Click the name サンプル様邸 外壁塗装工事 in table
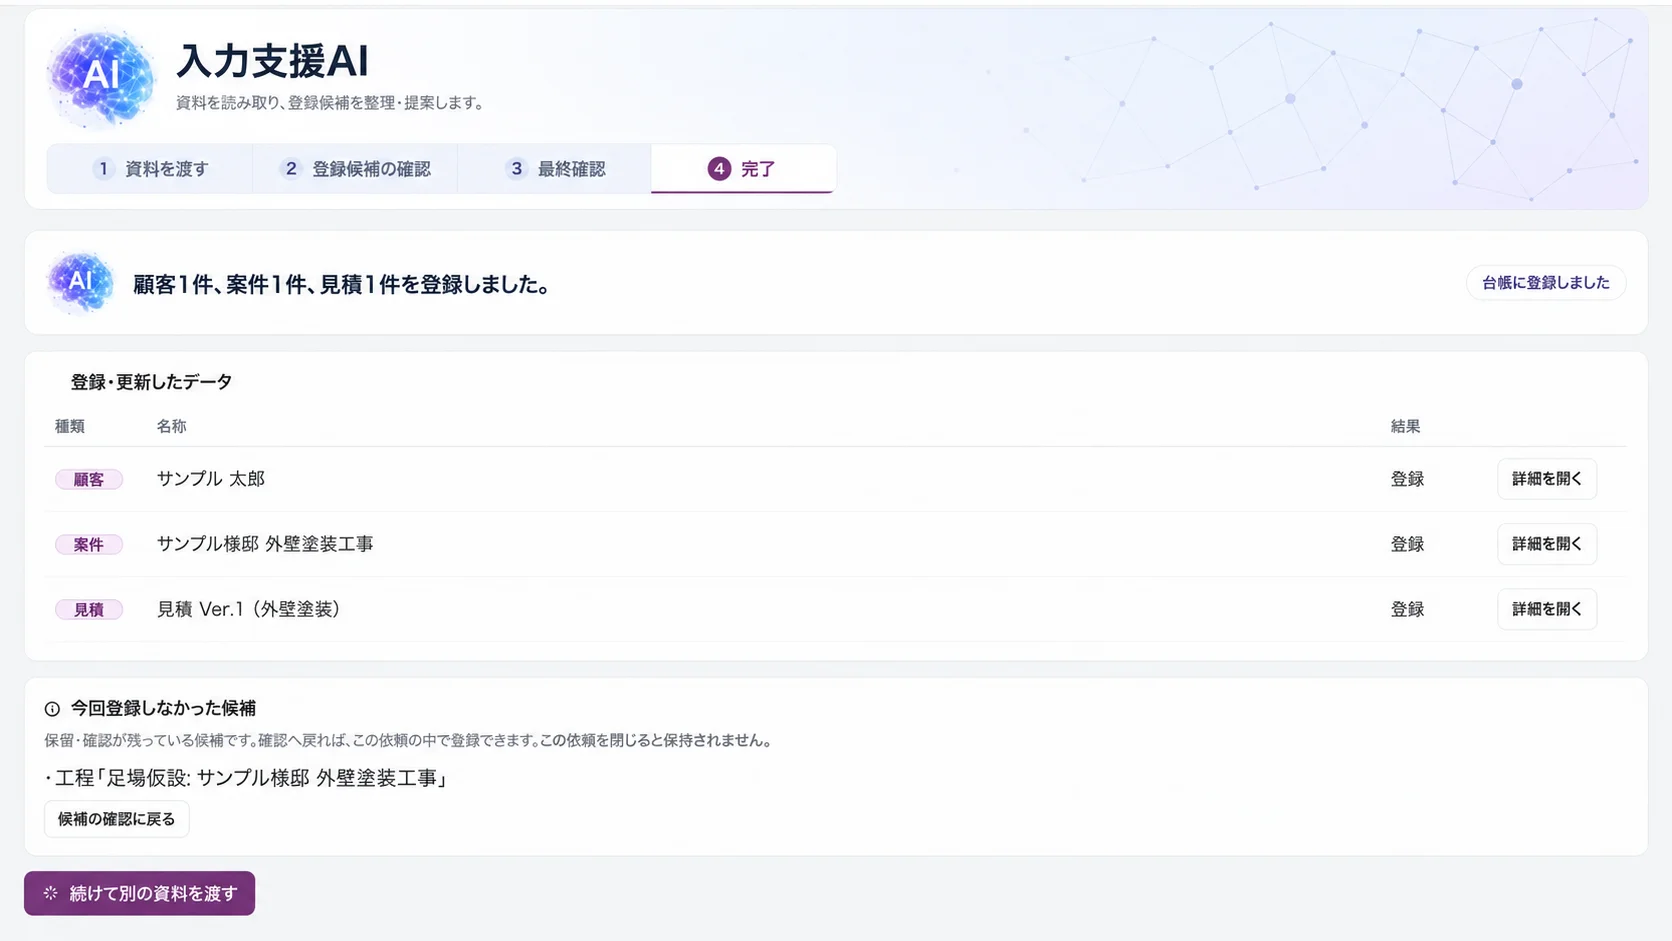Image resolution: width=1672 pixels, height=941 pixels. [265, 544]
